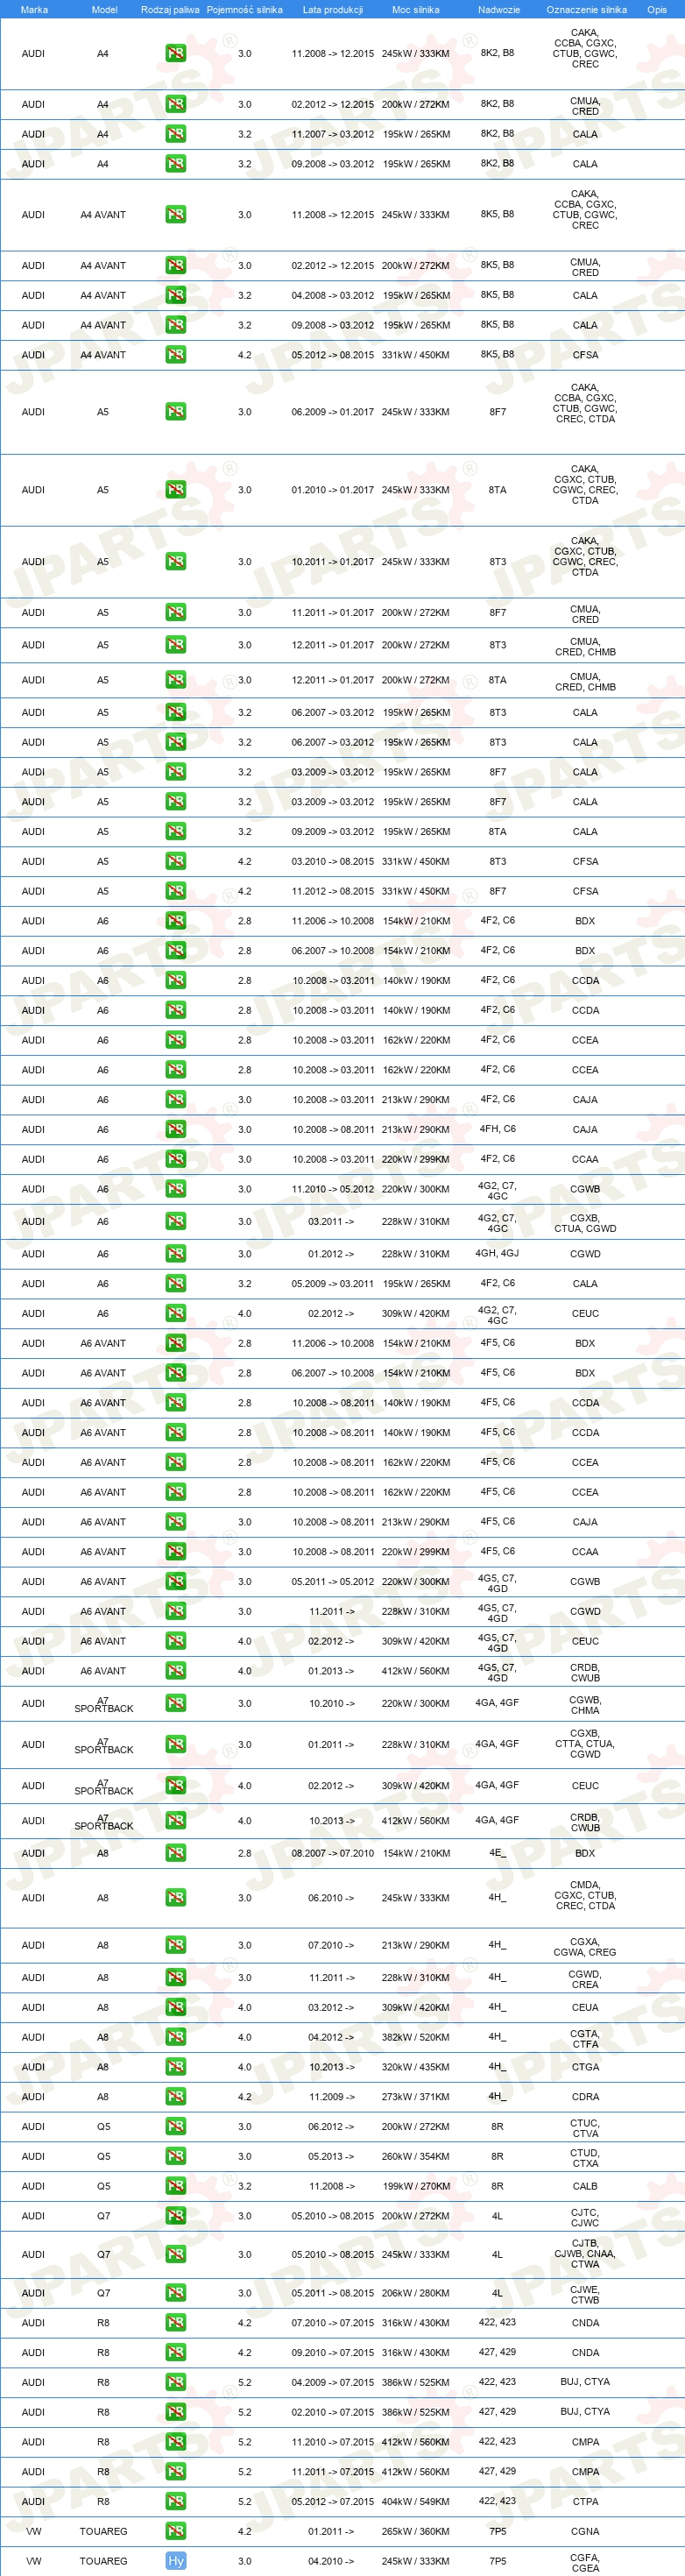Click fuel icon in A4 8K2 200kW row
This screenshot has height=2576, width=685.
click(x=176, y=103)
